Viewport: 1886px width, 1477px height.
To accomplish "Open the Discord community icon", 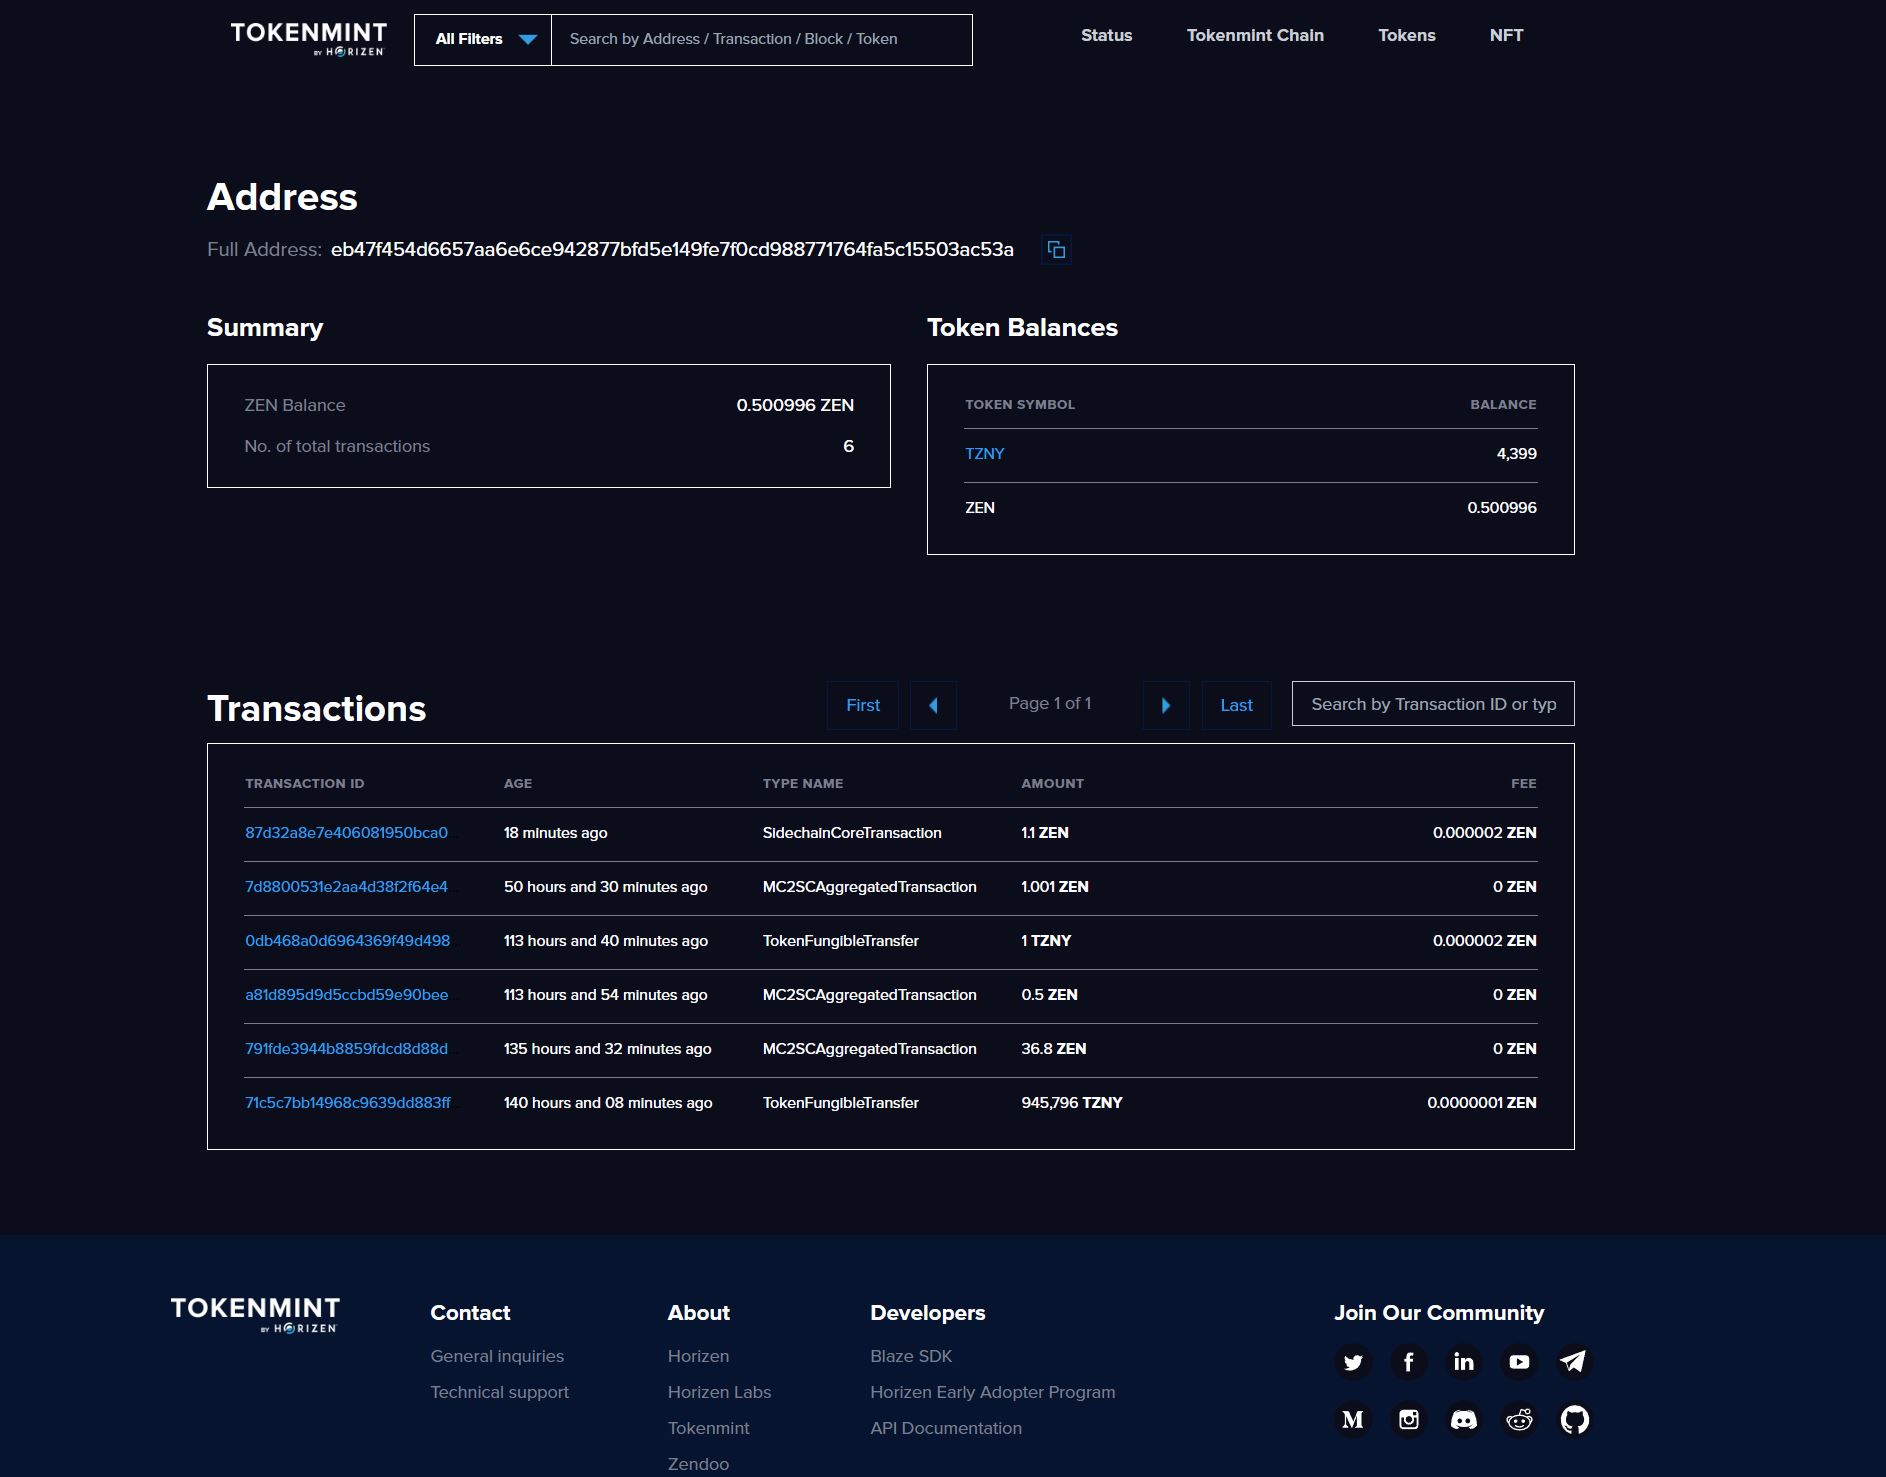I will pos(1463,1419).
